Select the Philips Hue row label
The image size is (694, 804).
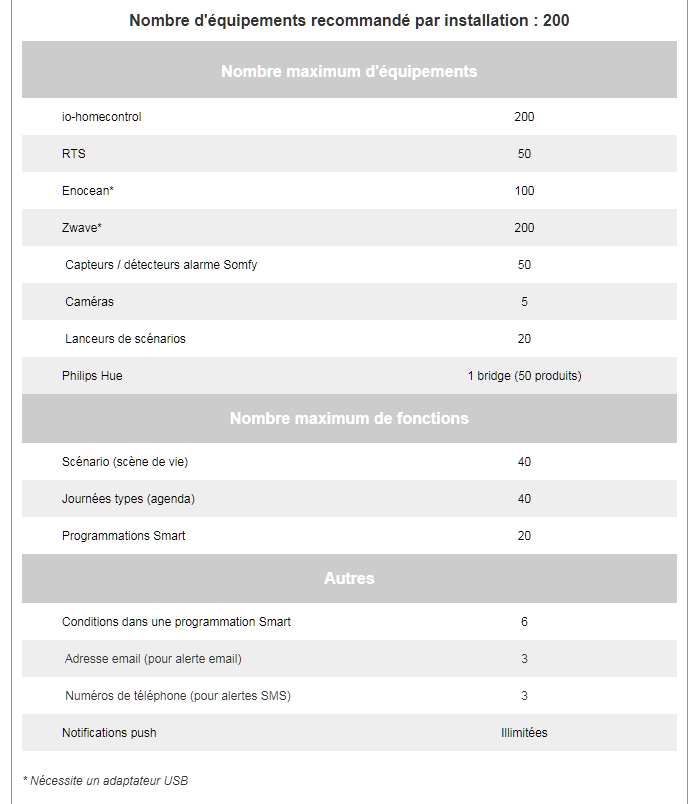pos(92,376)
